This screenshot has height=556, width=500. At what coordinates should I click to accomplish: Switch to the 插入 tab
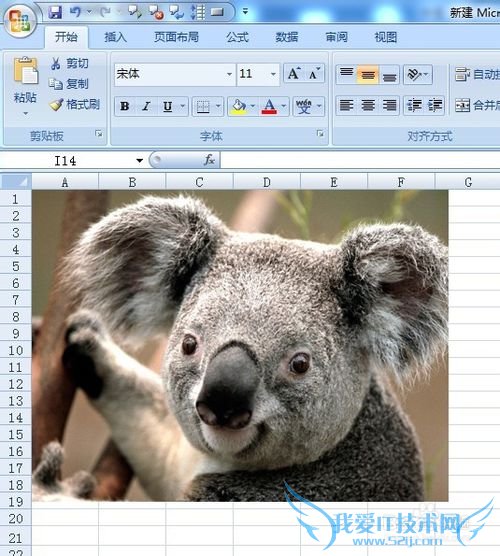click(116, 37)
